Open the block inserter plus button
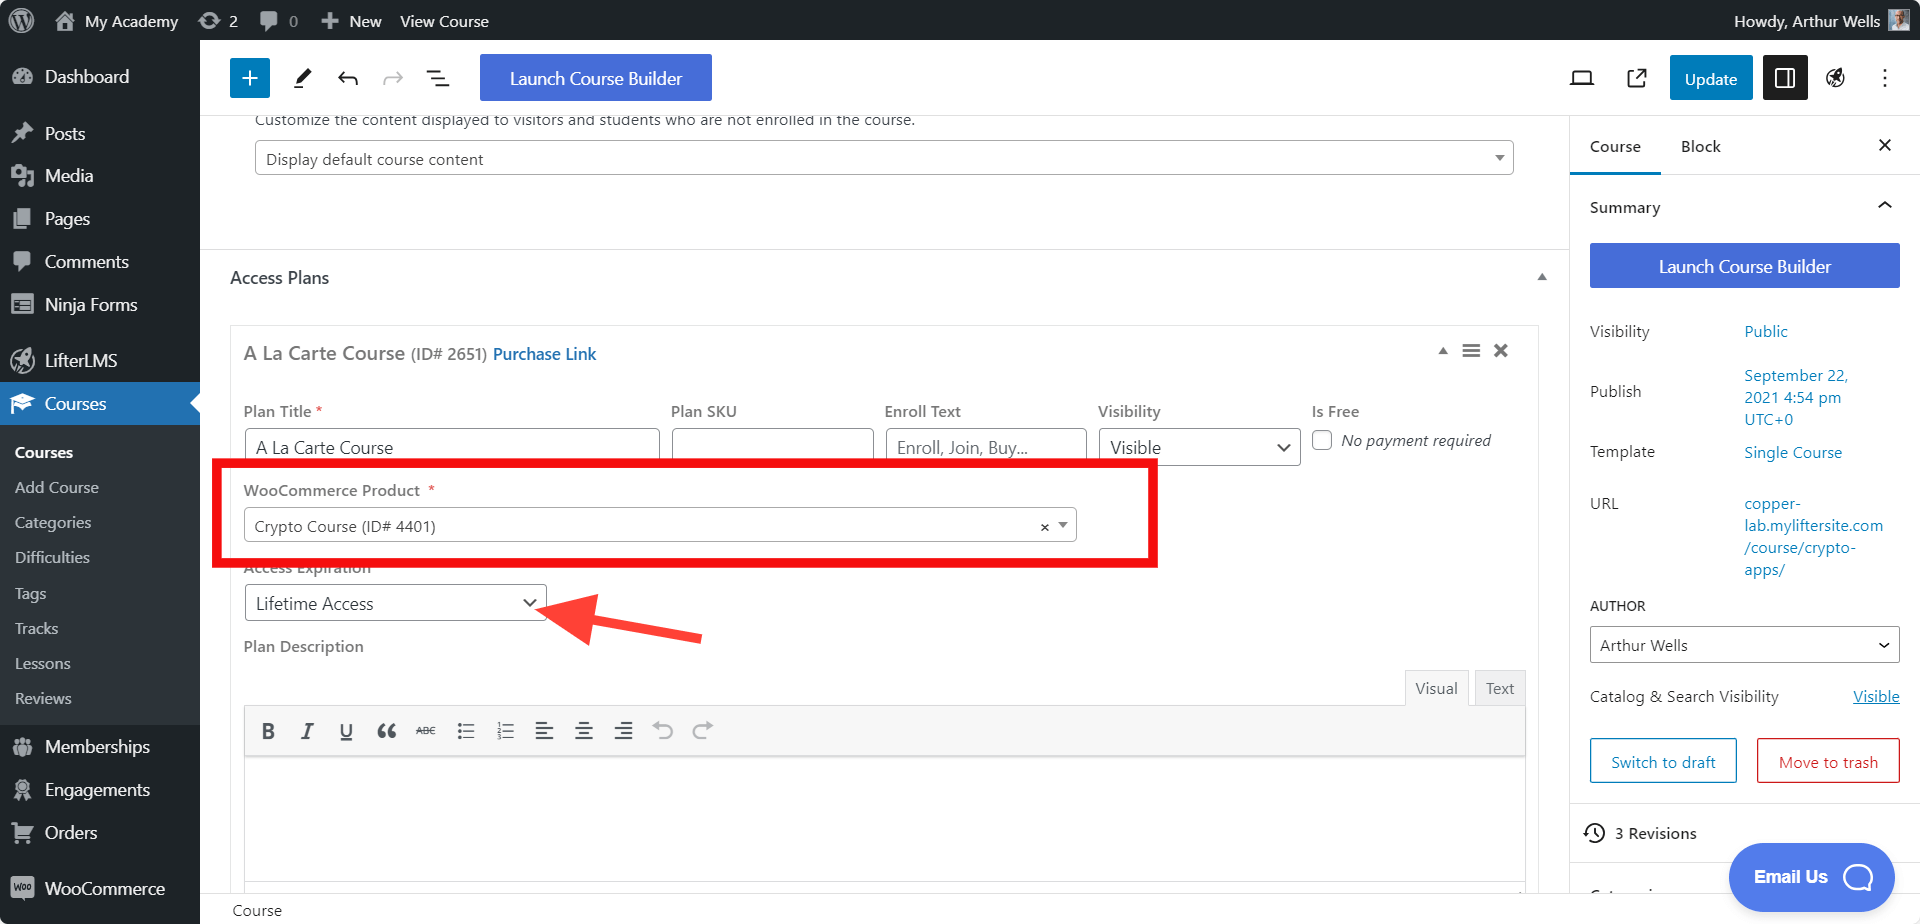The height and width of the screenshot is (924, 1920). click(250, 78)
